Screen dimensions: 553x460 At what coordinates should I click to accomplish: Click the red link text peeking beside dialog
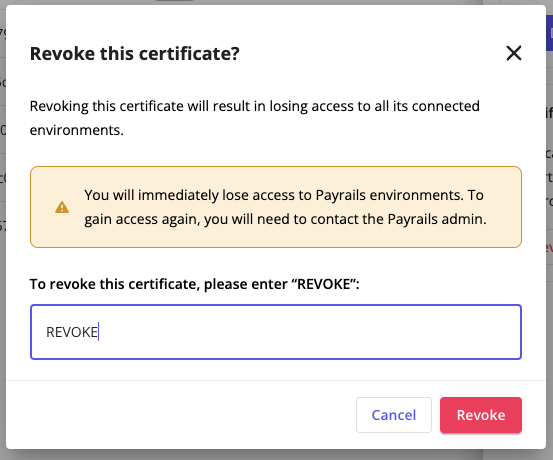(549, 247)
